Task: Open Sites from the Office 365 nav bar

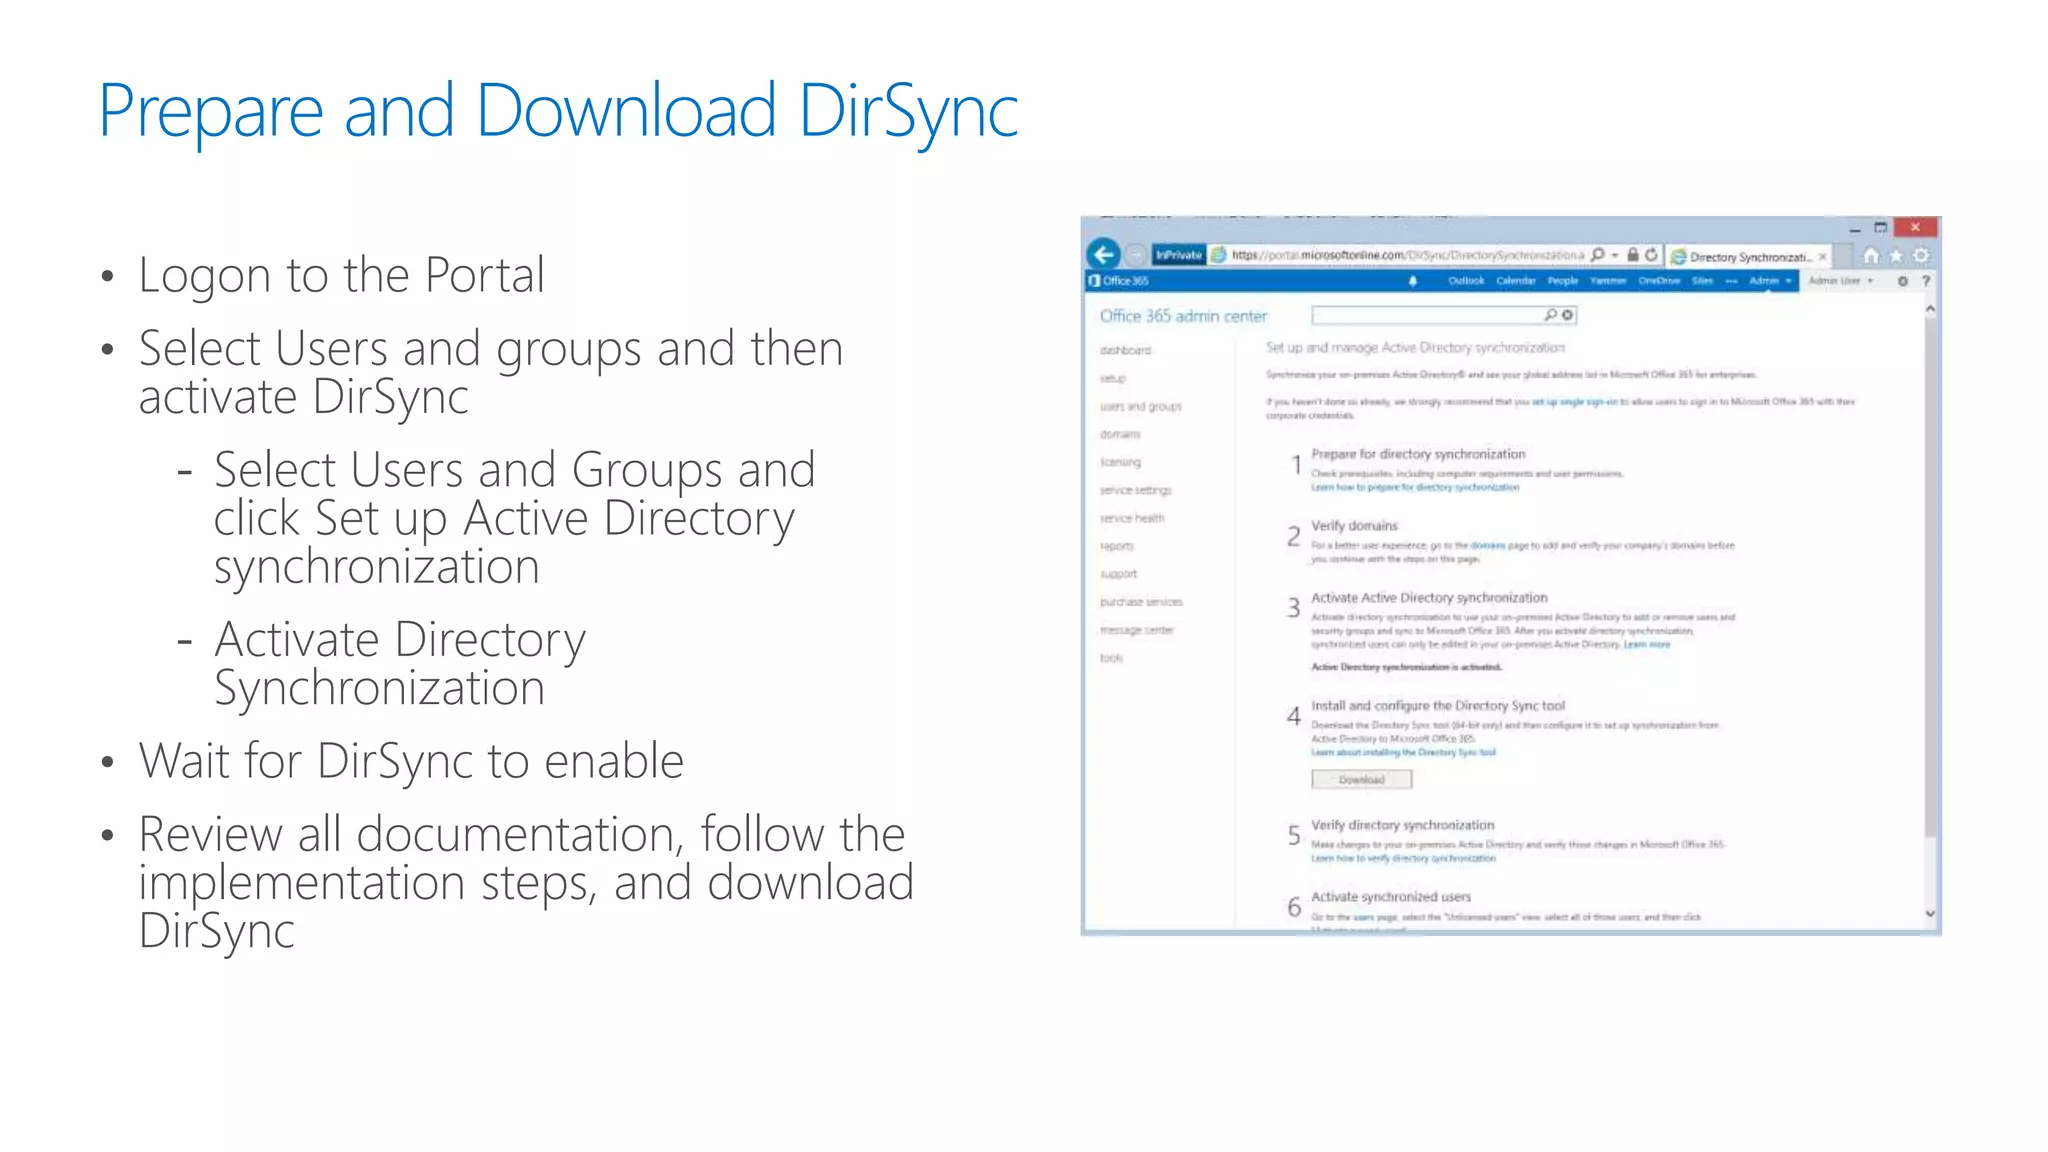Action: click(x=1702, y=281)
